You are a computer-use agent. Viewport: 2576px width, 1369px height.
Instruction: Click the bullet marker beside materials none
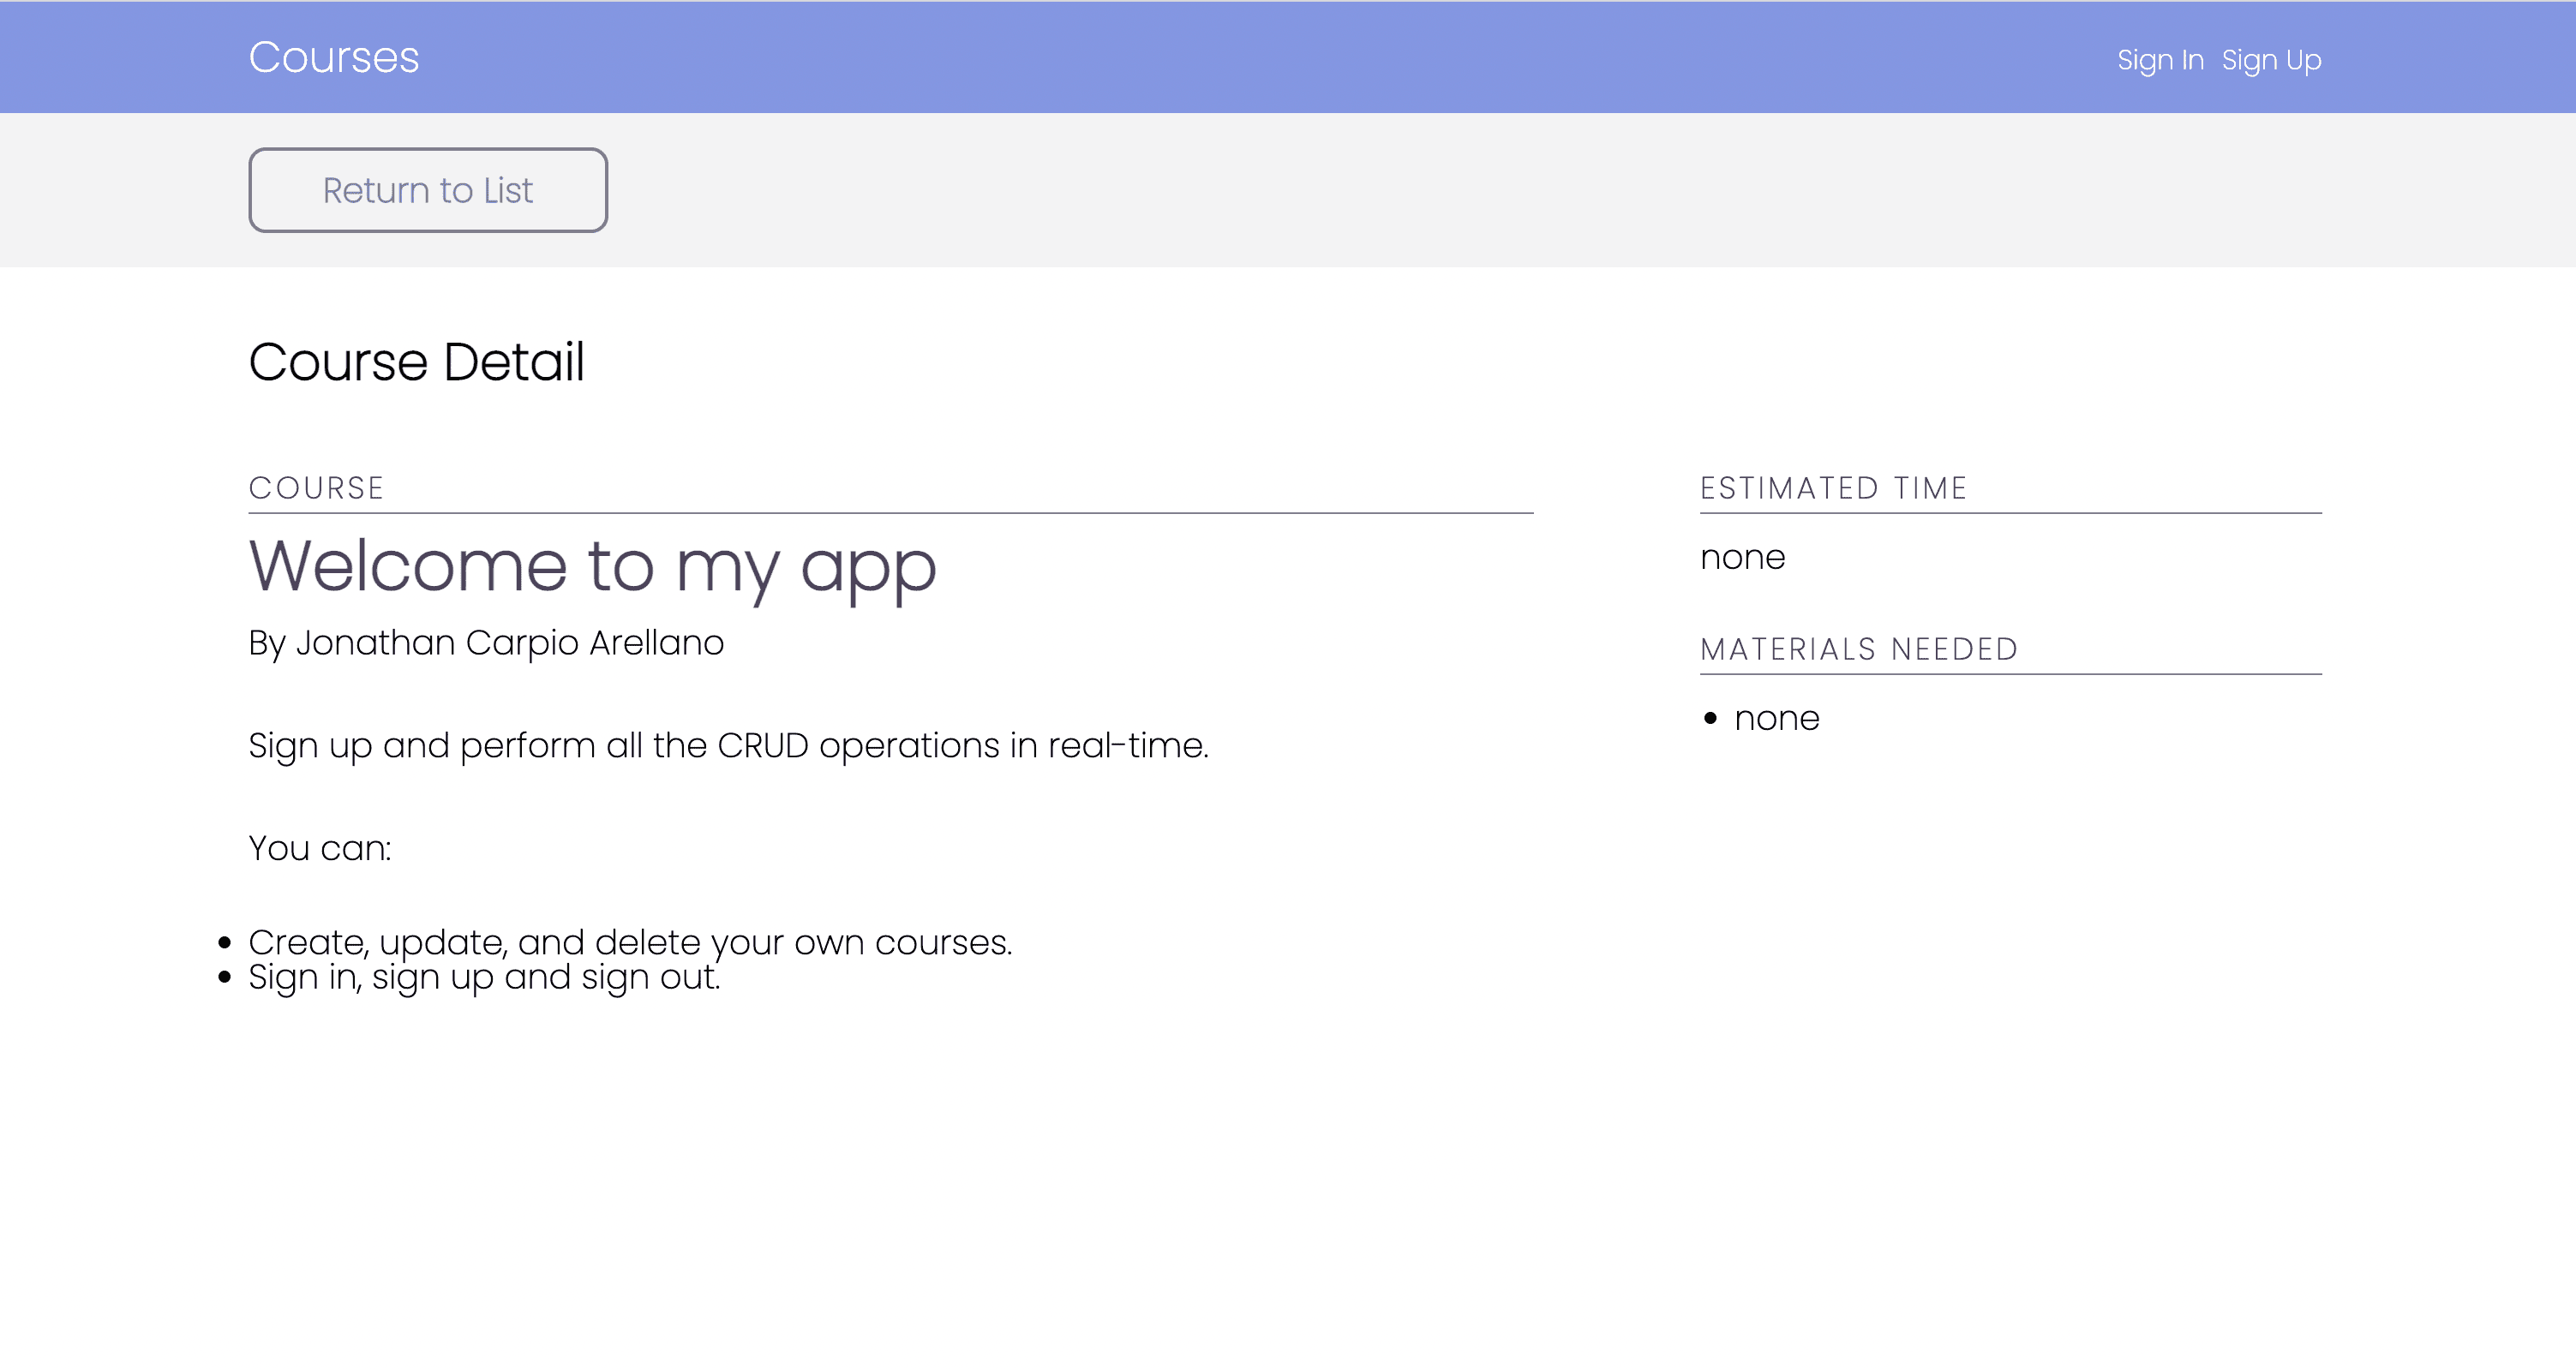[x=1710, y=718]
